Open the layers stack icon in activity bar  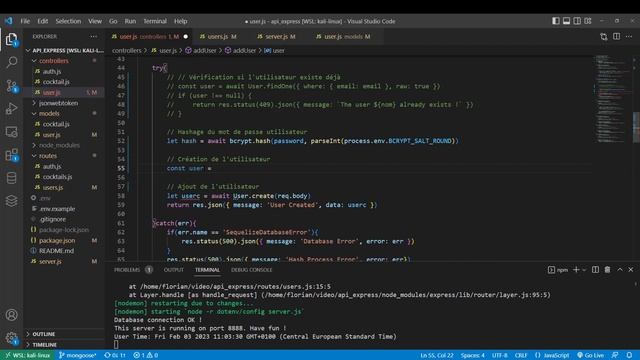(x=11, y=201)
